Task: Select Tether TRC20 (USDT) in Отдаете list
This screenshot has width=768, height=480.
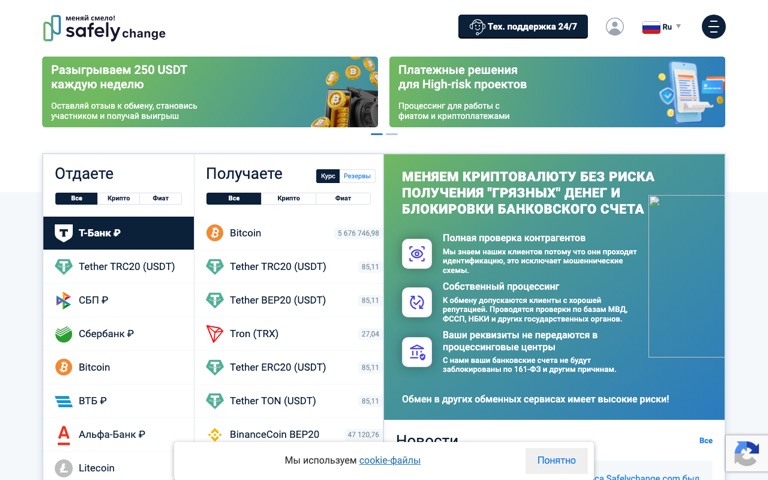Action: pos(119,266)
